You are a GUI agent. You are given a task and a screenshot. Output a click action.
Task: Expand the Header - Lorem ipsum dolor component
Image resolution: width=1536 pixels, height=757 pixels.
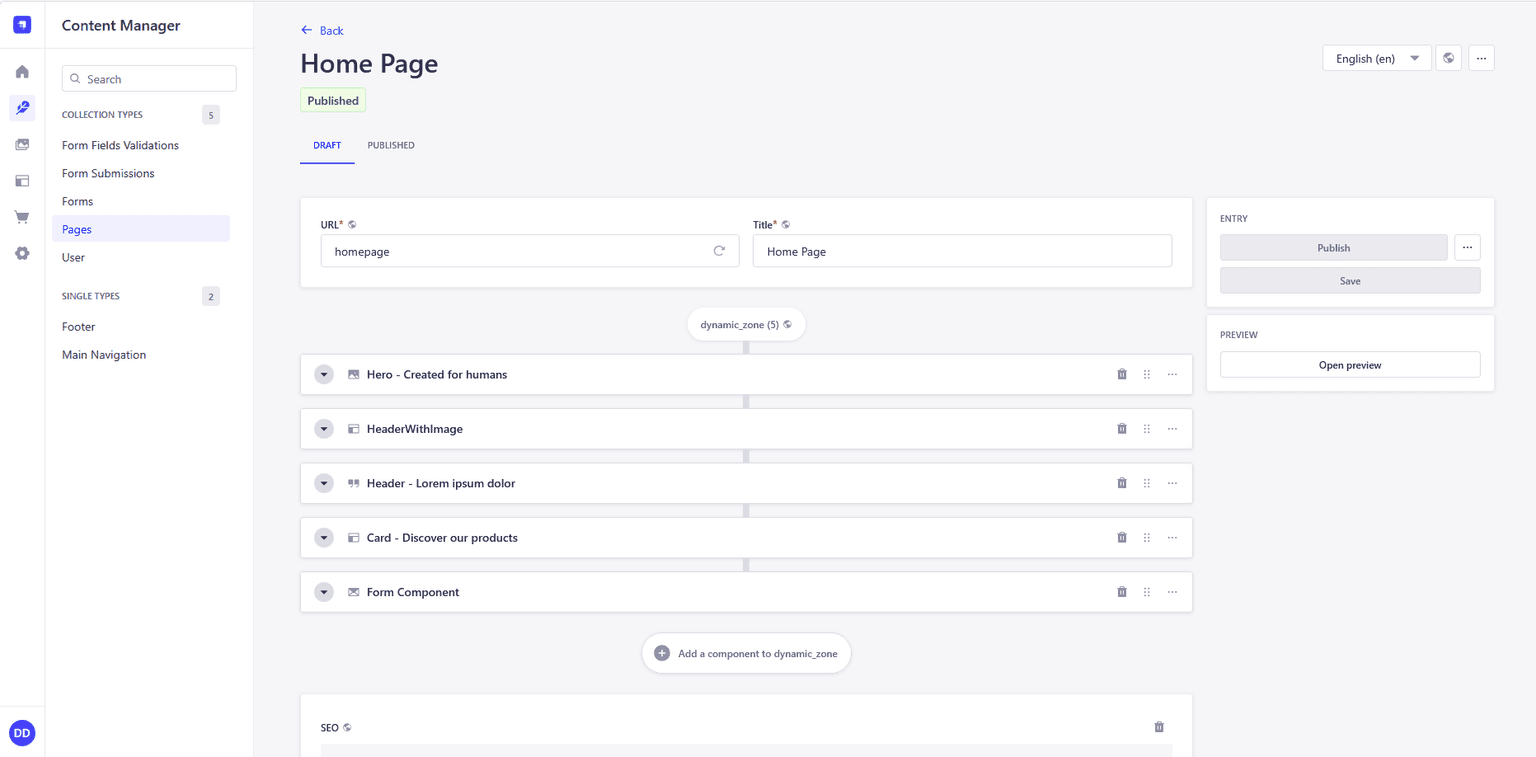tap(323, 483)
